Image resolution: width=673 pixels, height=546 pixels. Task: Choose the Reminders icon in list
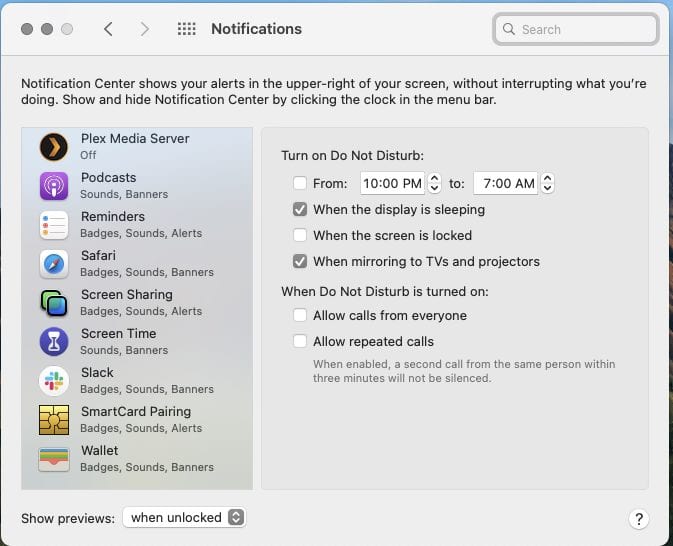(x=53, y=225)
